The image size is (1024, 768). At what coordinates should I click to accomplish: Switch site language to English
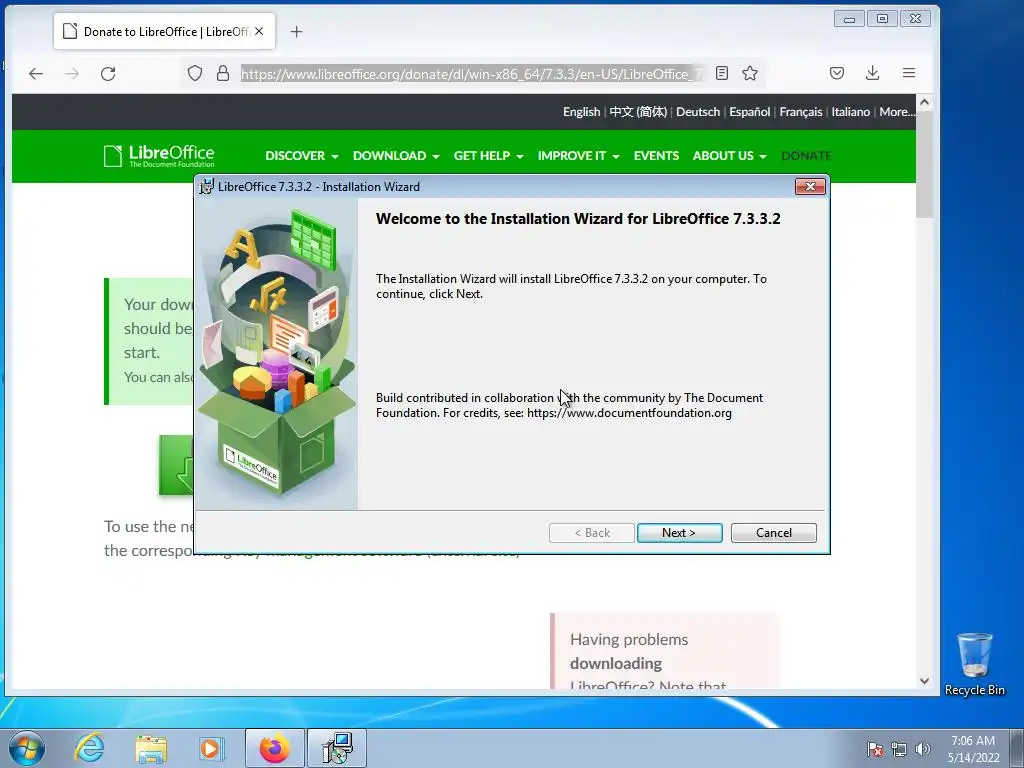pyautogui.click(x=581, y=112)
